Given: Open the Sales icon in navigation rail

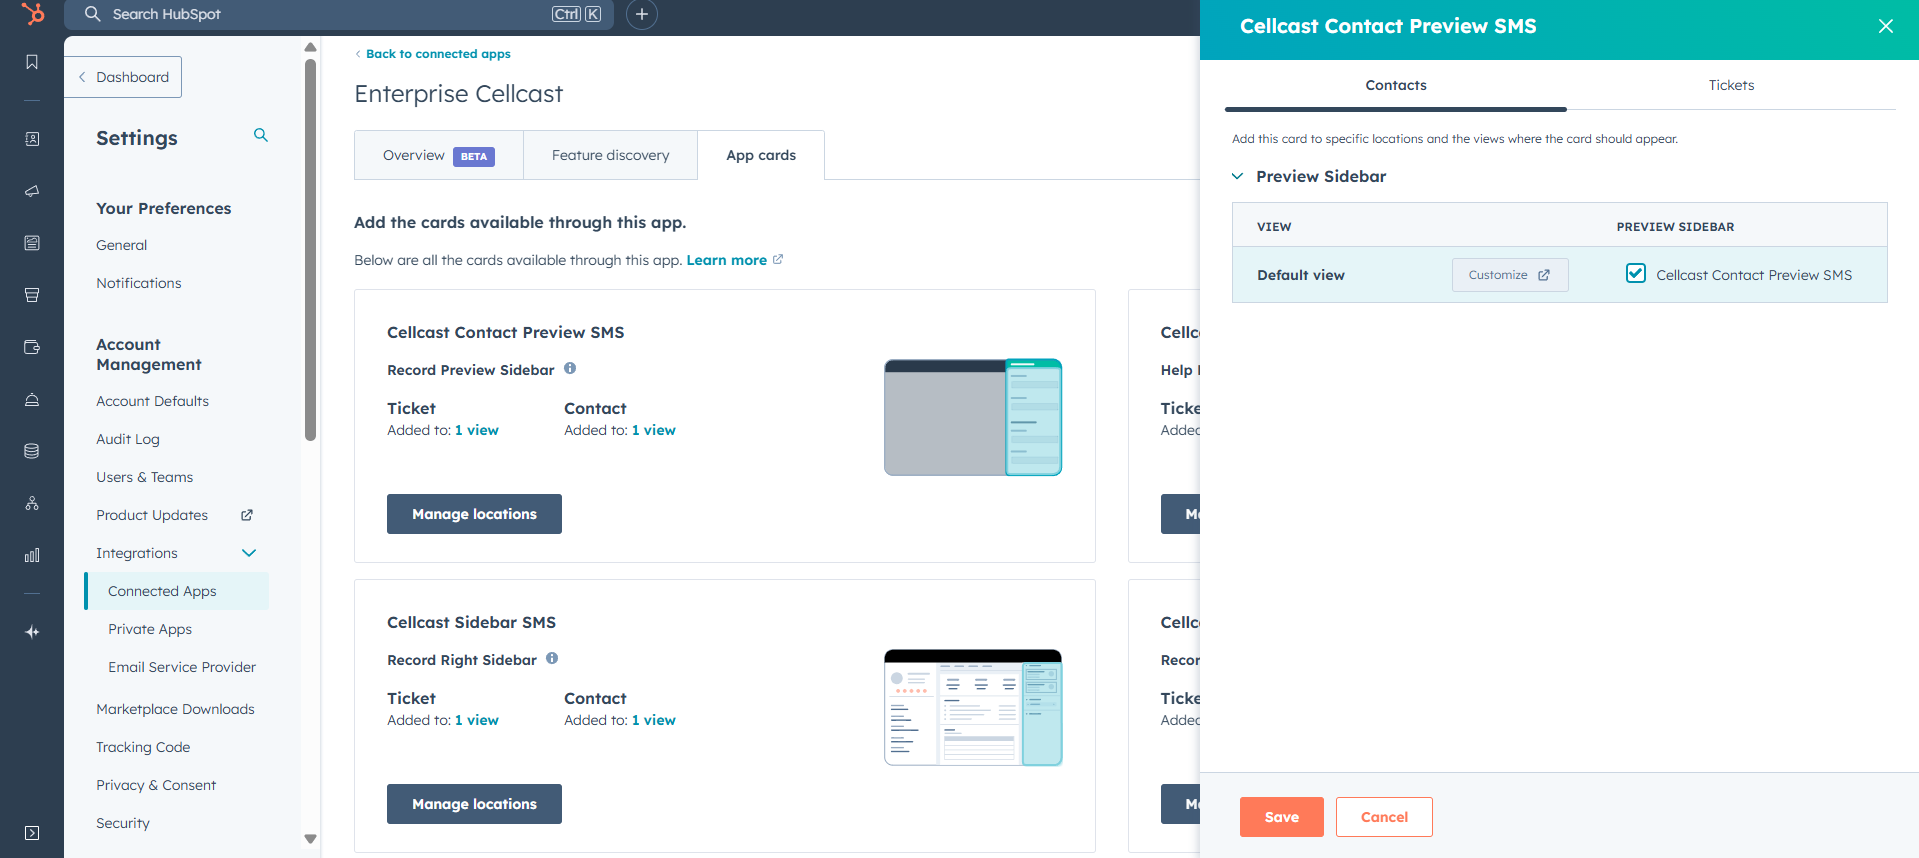Looking at the screenshot, I should [x=32, y=295].
